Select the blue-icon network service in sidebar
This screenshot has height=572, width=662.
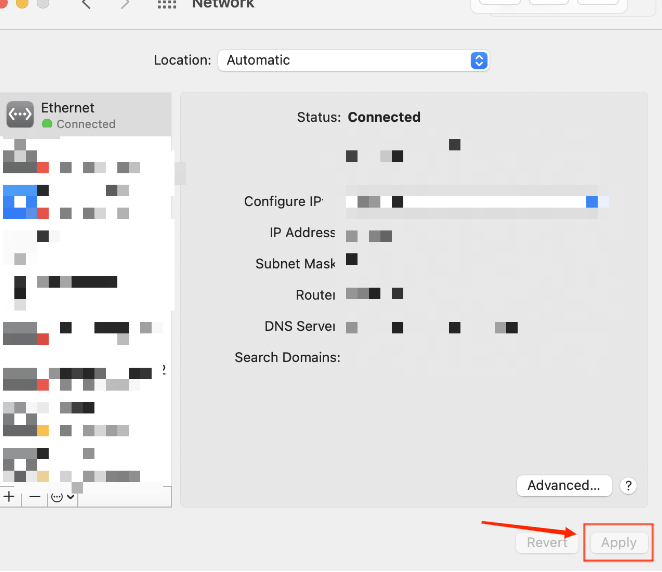pyautogui.click(x=86, y=202)
